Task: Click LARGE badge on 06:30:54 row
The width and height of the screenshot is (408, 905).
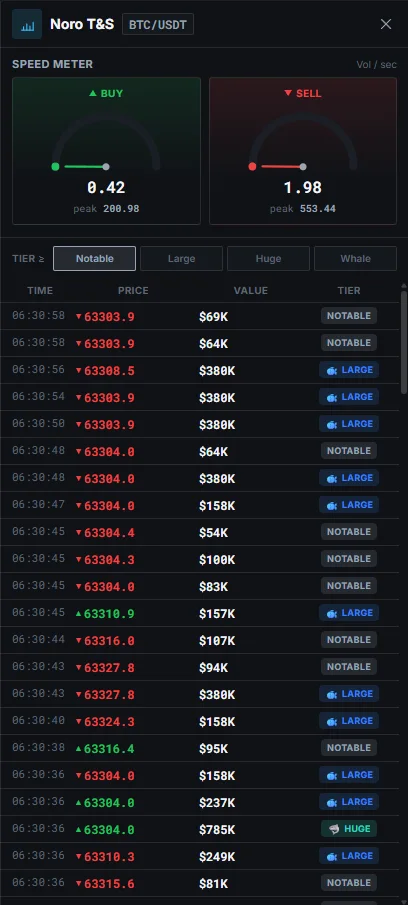Action: [x=349, y=397]
